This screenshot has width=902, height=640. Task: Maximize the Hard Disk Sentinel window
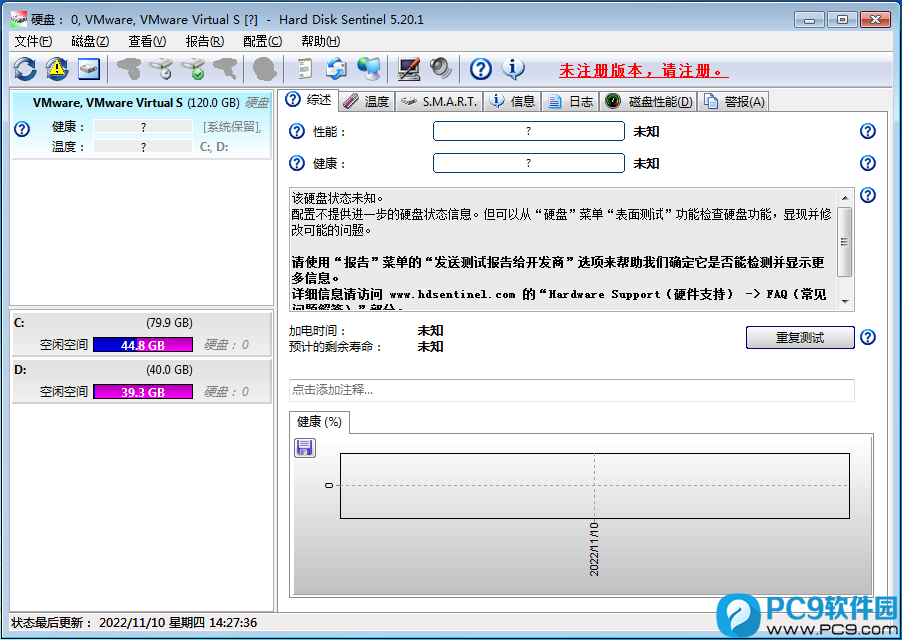click(x=843, y=20)
